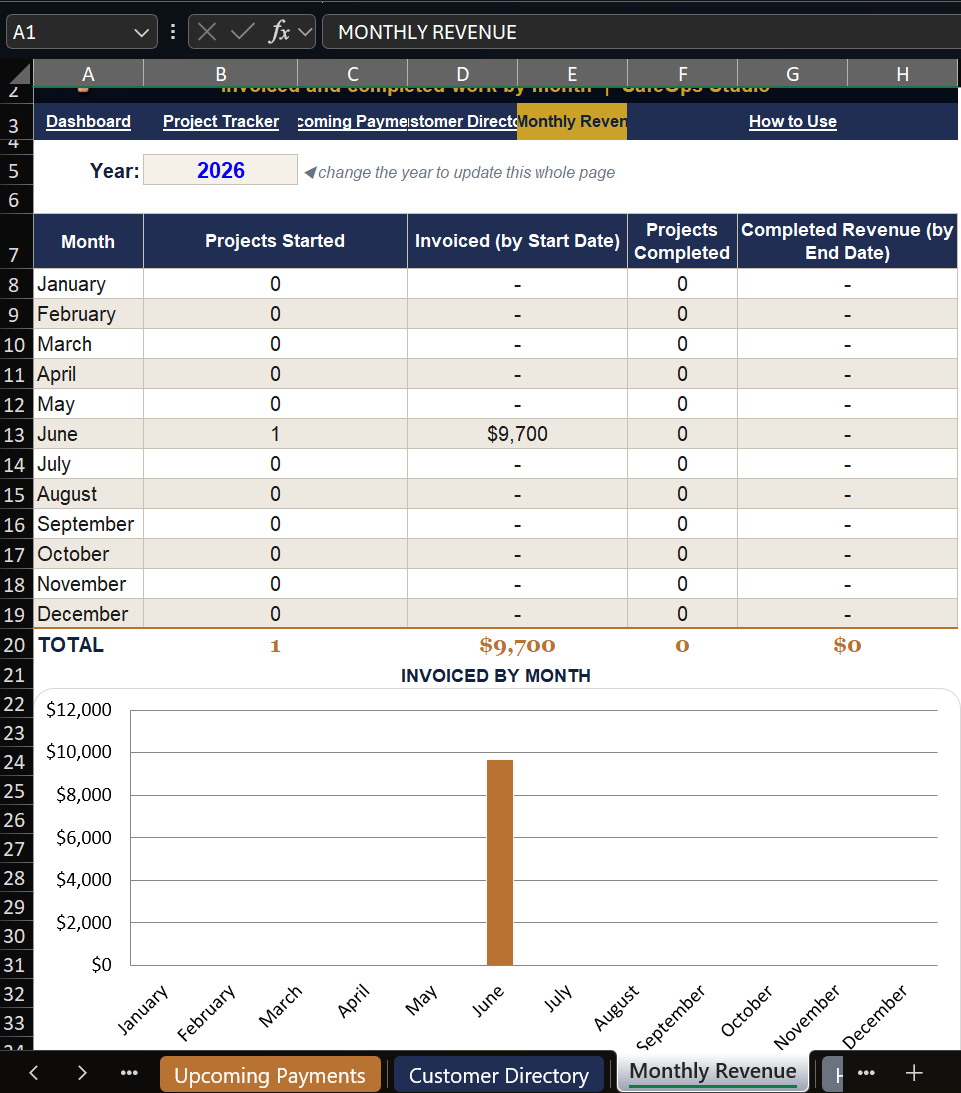Select column D header
The image size is (961, 1093).
point(463,74)
